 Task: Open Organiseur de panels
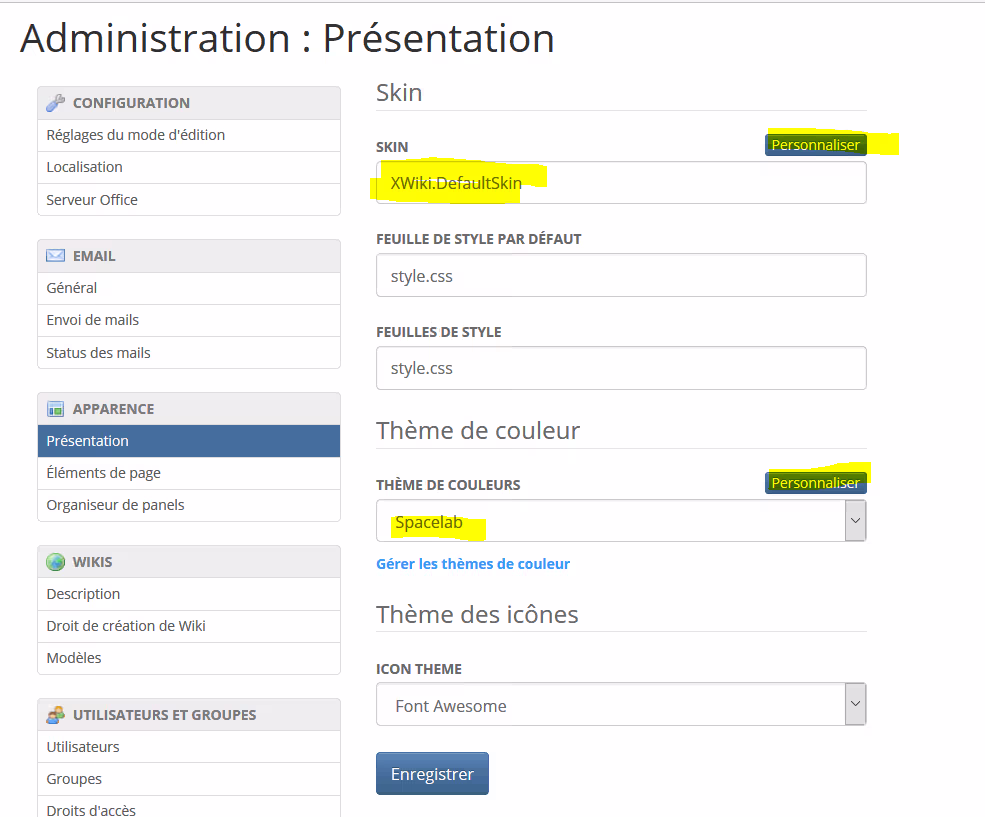(x=115, y=505)
